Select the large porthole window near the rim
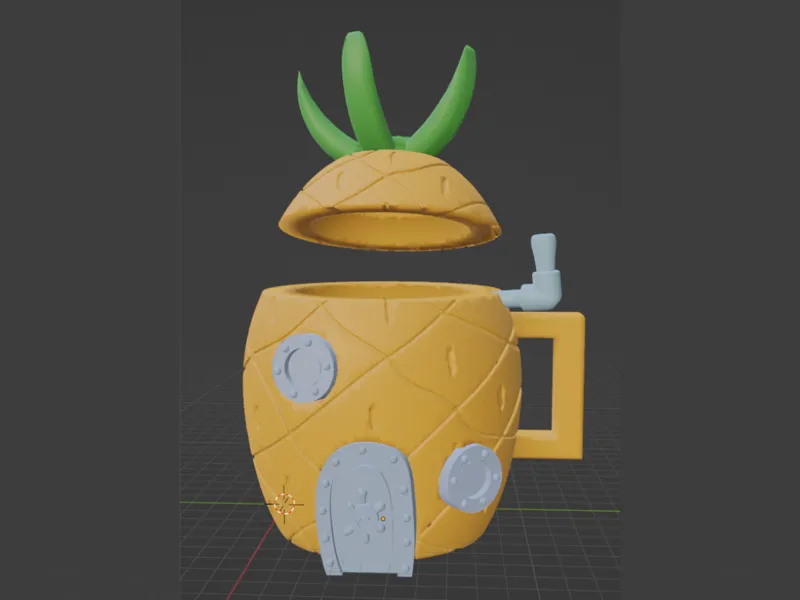This screenshot has height=600, width=800. [305, 368]
